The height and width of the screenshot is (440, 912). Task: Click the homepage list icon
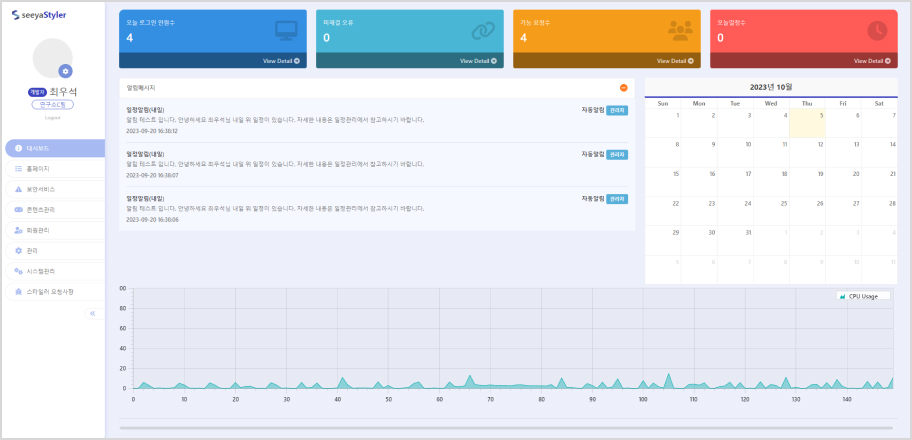click(19, 169)
